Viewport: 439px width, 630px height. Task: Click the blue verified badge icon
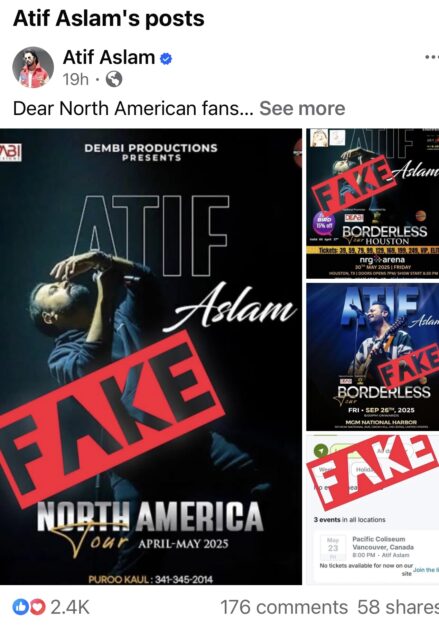(x=166, y=59)
